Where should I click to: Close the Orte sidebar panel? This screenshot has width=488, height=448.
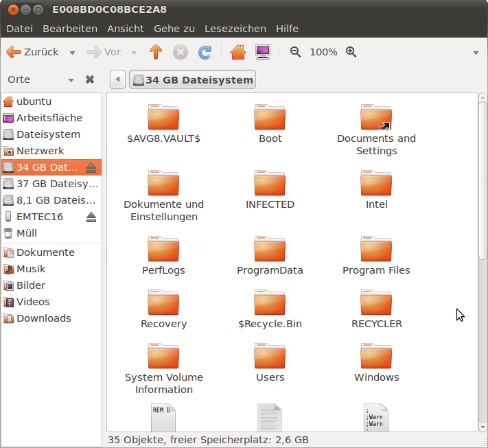(x=90, y=79)
